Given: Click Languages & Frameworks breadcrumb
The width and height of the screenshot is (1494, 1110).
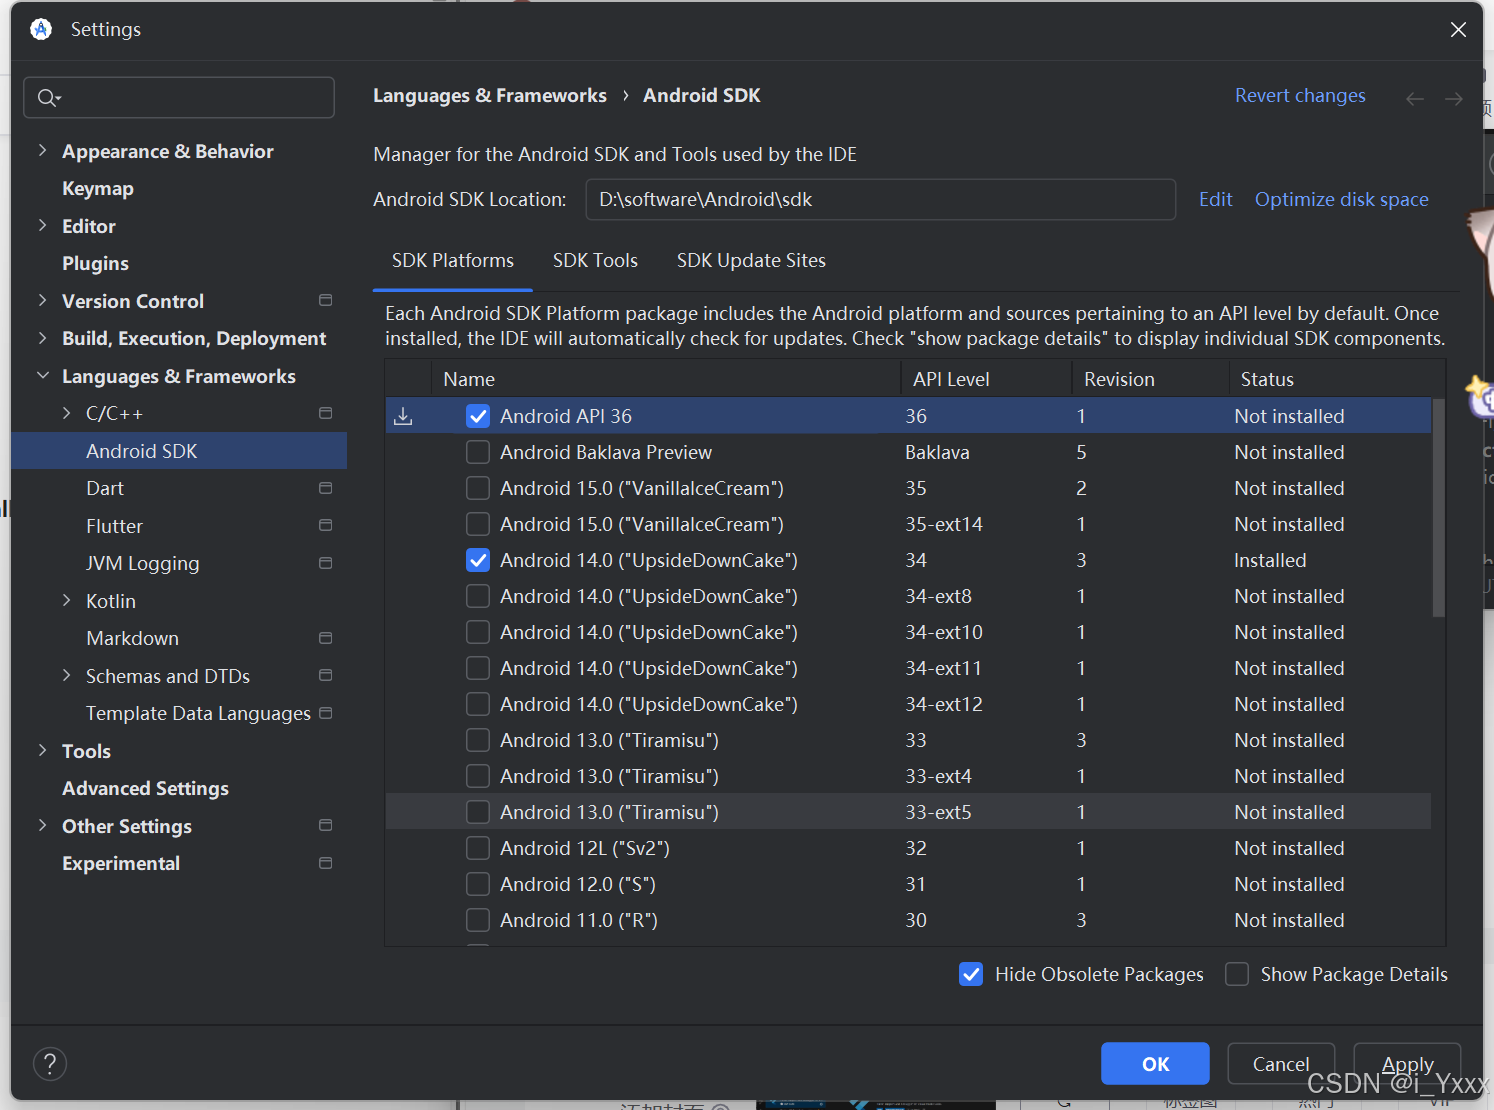Looking at the screenshot, I should 490,95.
